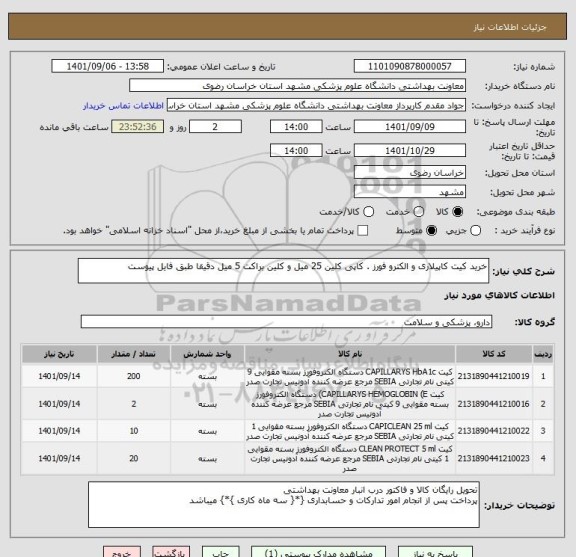Viewport: 576px width, 557px height.
Task: Select the کالا/خدمت radio button
Action: click(368, 212)
